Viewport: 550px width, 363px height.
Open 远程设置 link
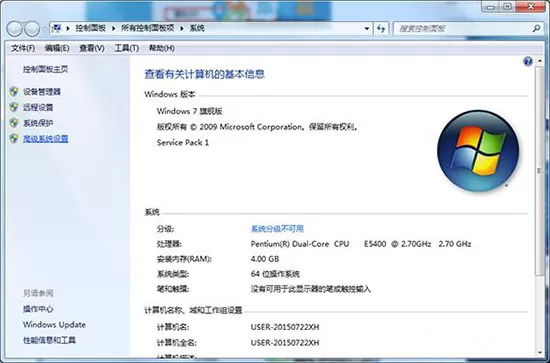pos(38,107)
